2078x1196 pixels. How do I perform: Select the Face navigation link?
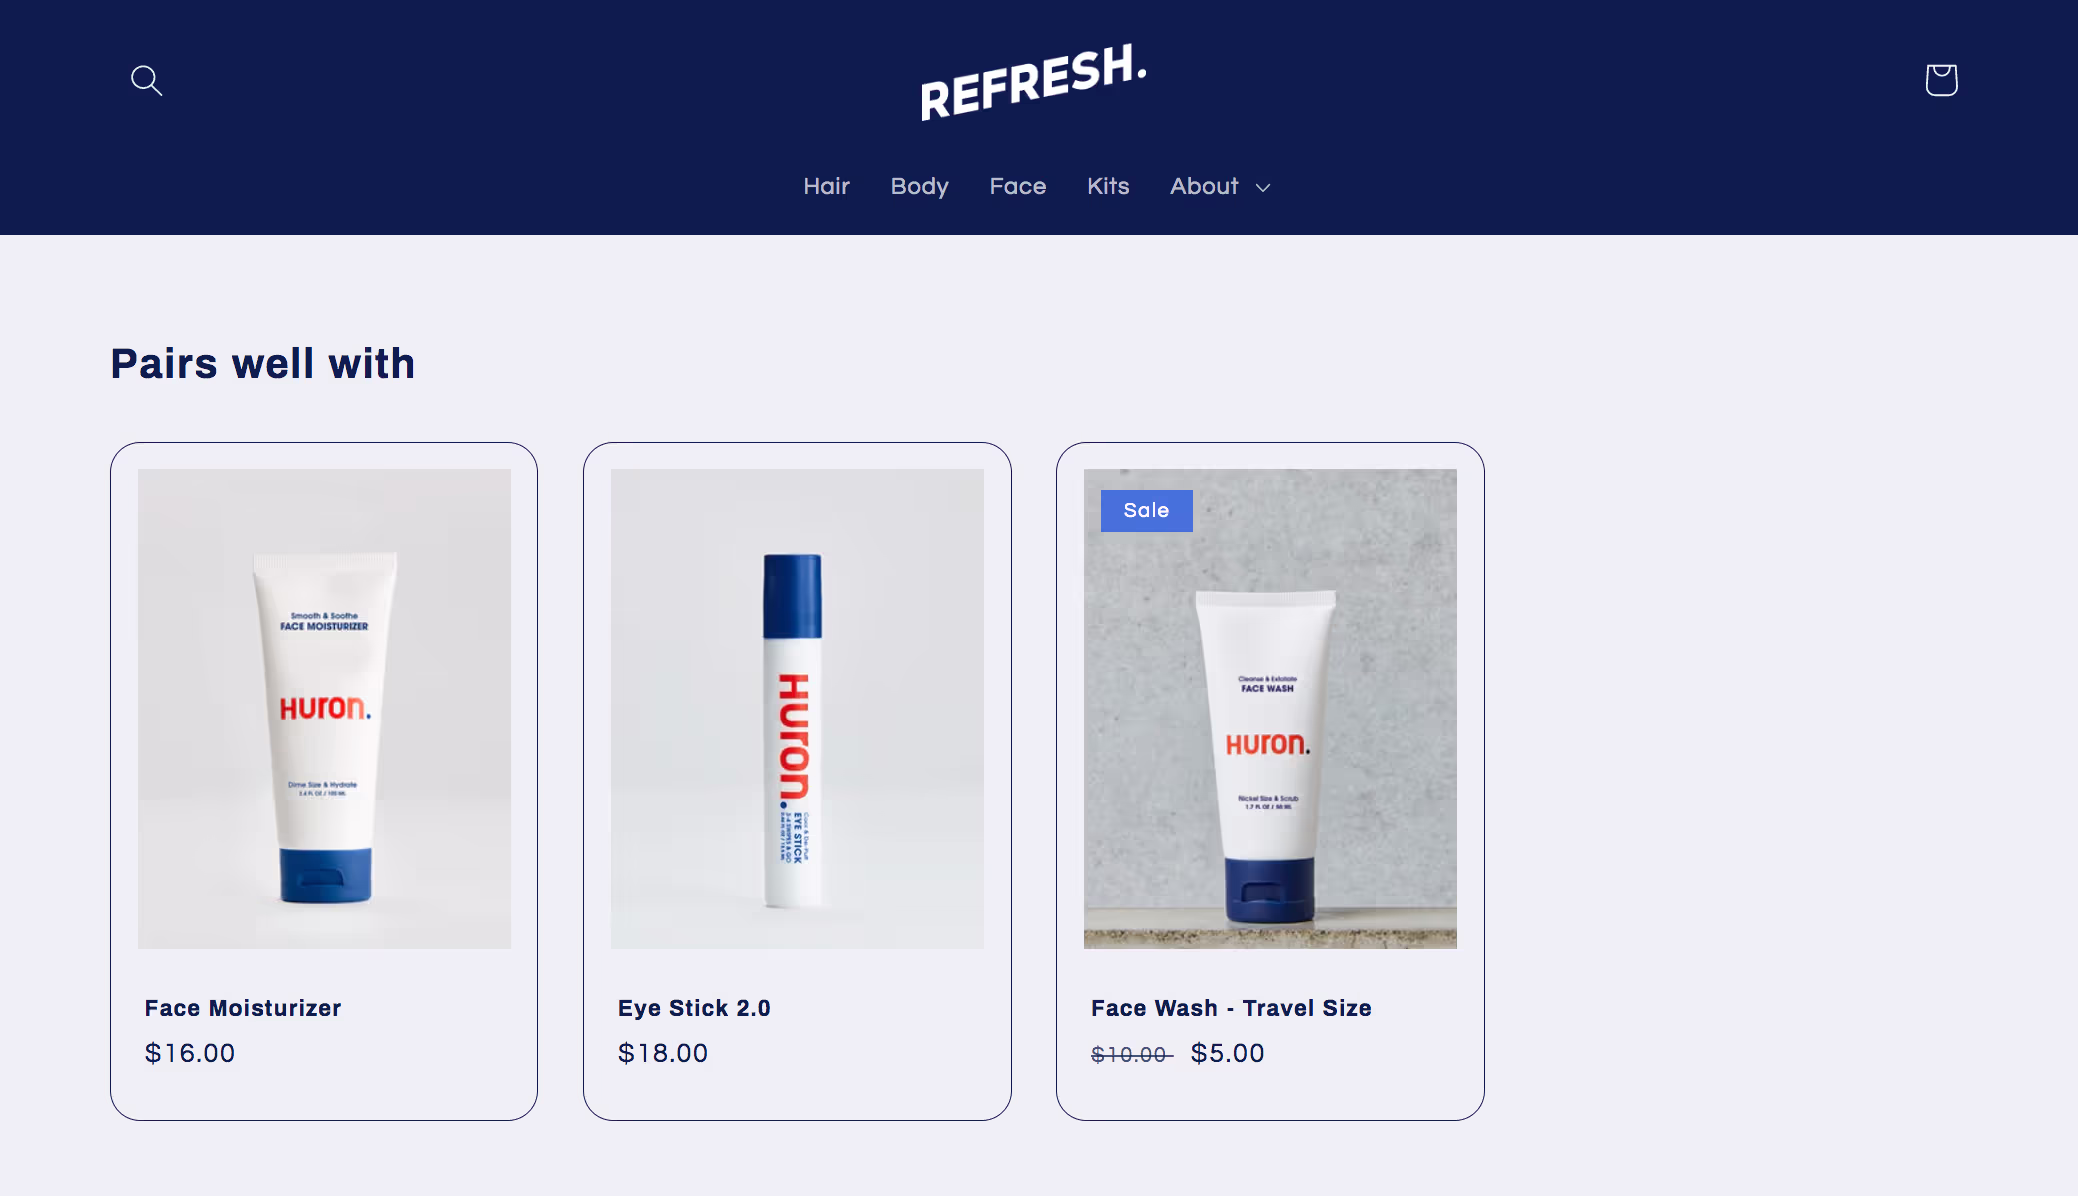[x=1017, y=186]
